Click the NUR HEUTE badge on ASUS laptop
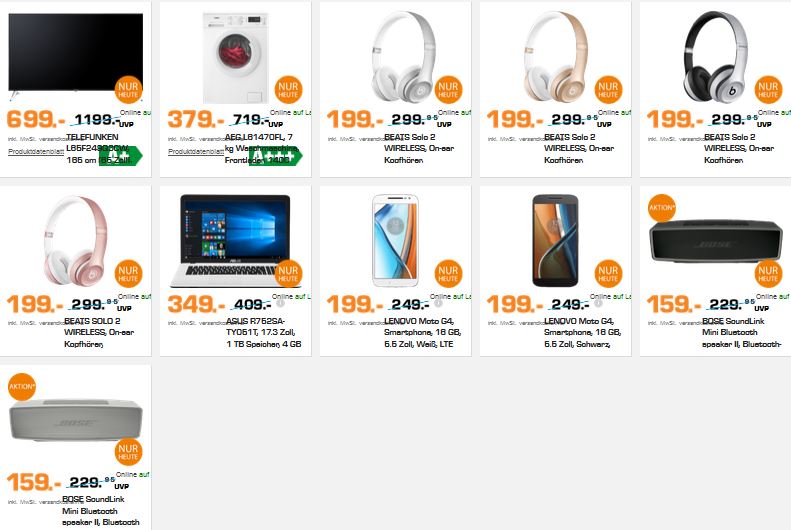The image size is (791, 530). pyautogui.click(x=288, y=274)
